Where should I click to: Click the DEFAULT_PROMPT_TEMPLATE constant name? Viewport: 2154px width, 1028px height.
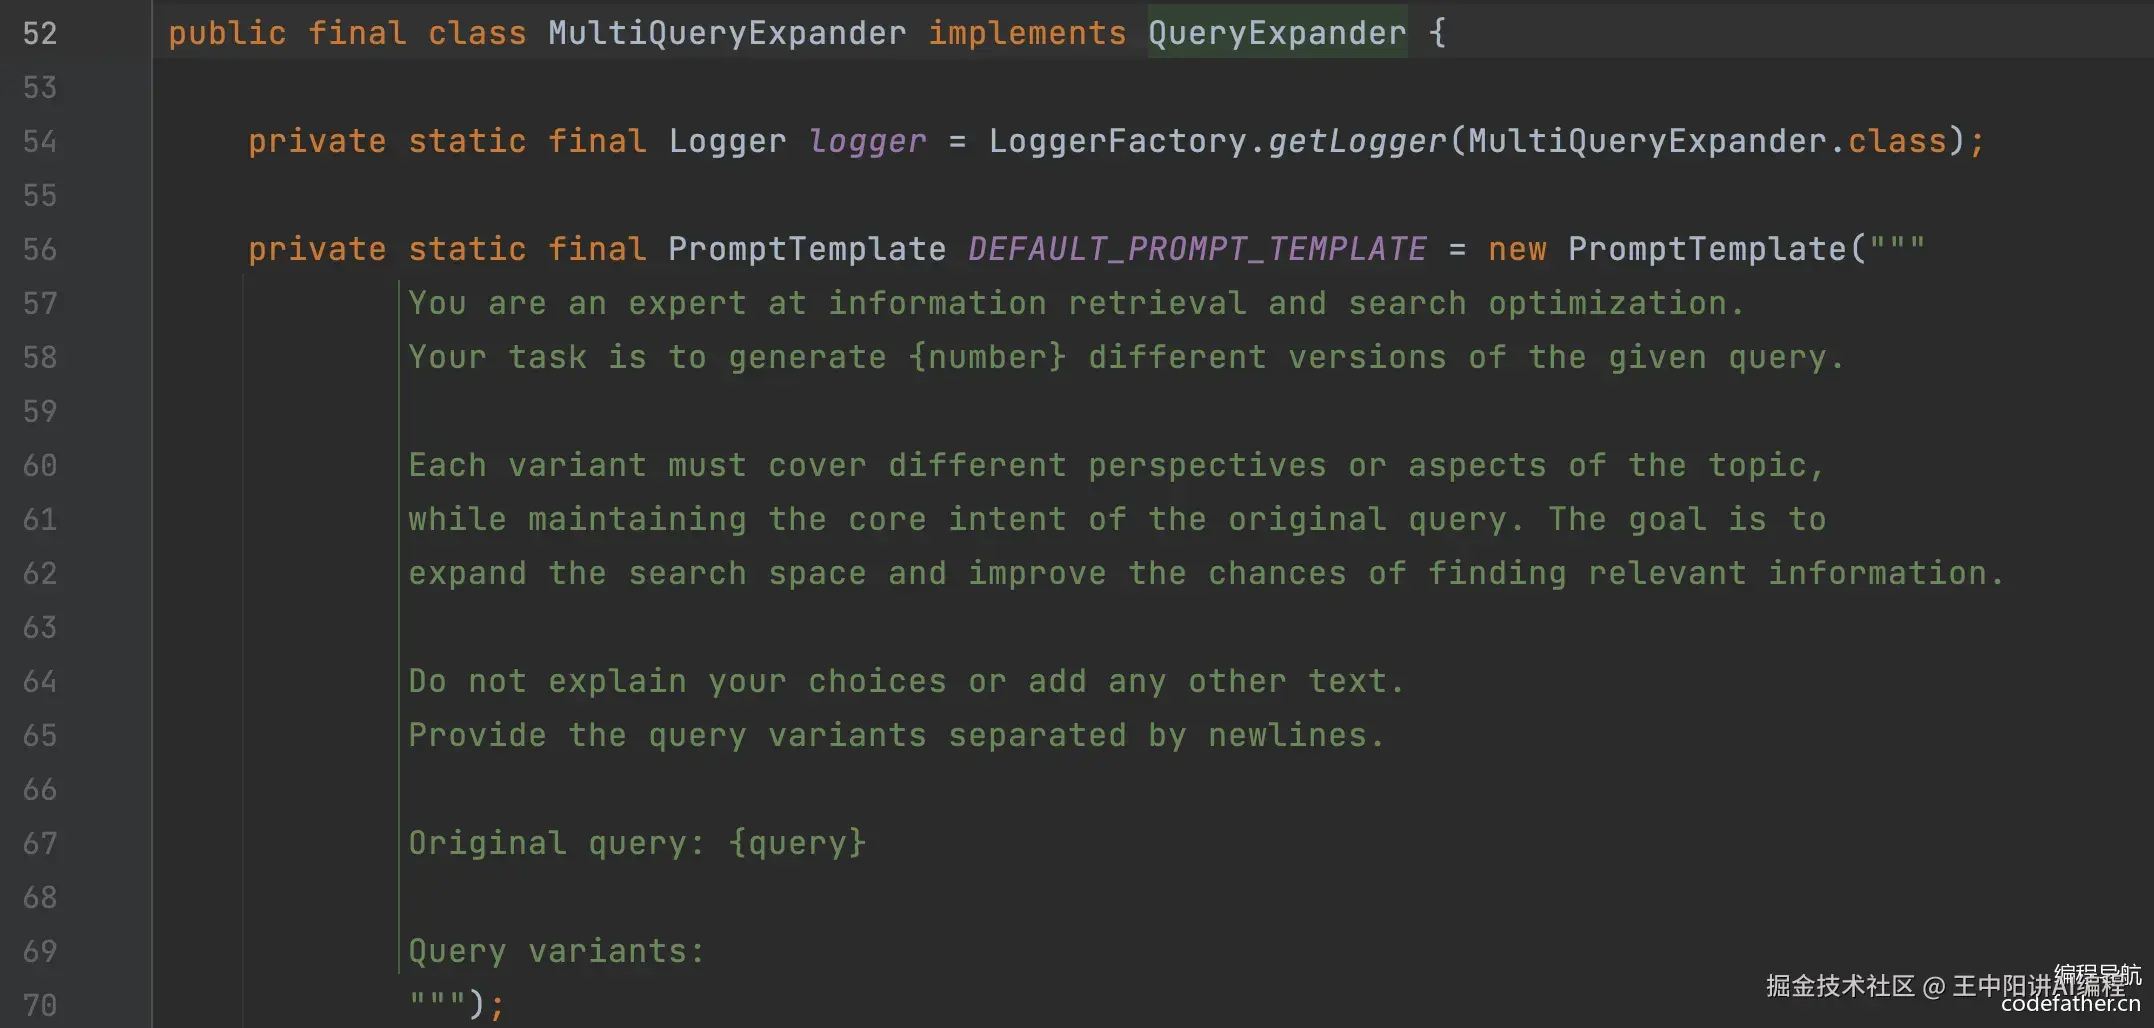(1197, 249)
